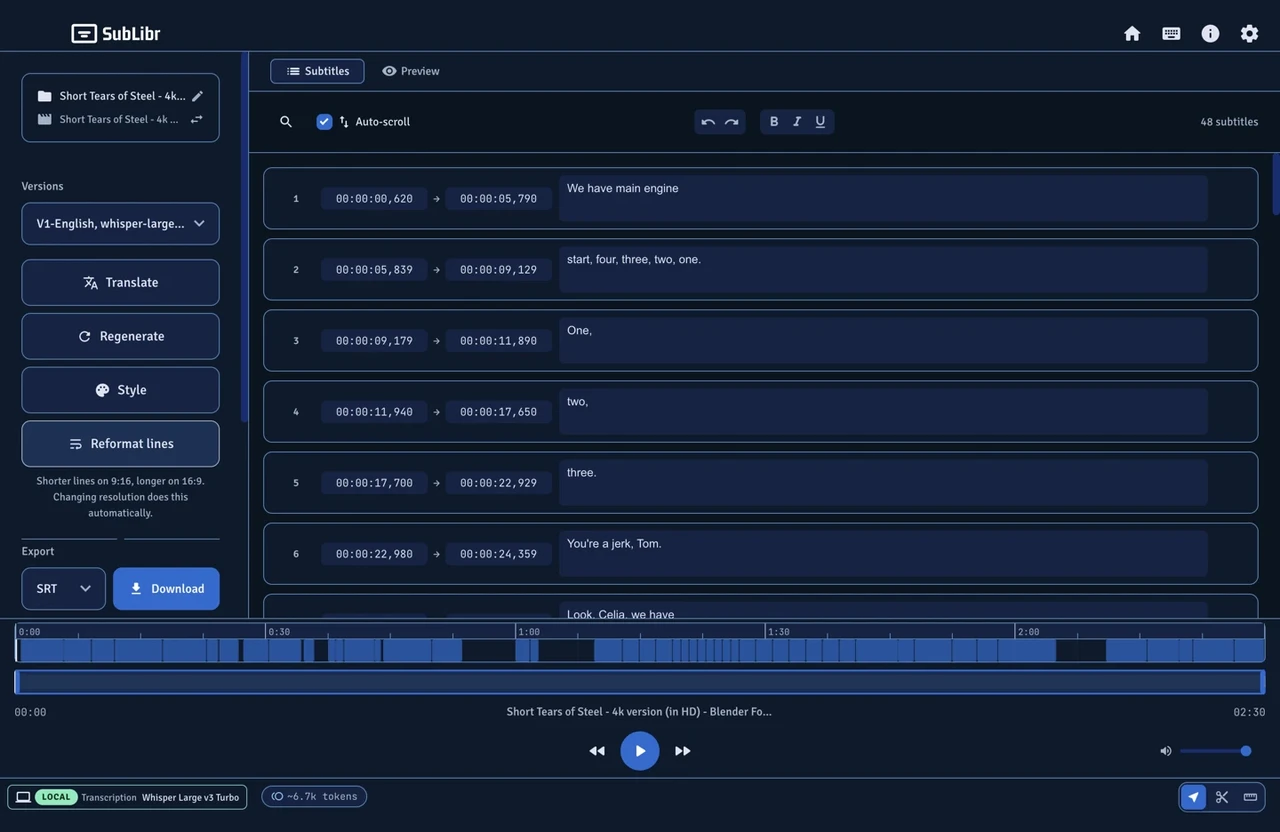Apply italic formatting with the I icon
The width and height of the screenshot is (1280, 832).
pyautogui.click(x=797, y=122)
